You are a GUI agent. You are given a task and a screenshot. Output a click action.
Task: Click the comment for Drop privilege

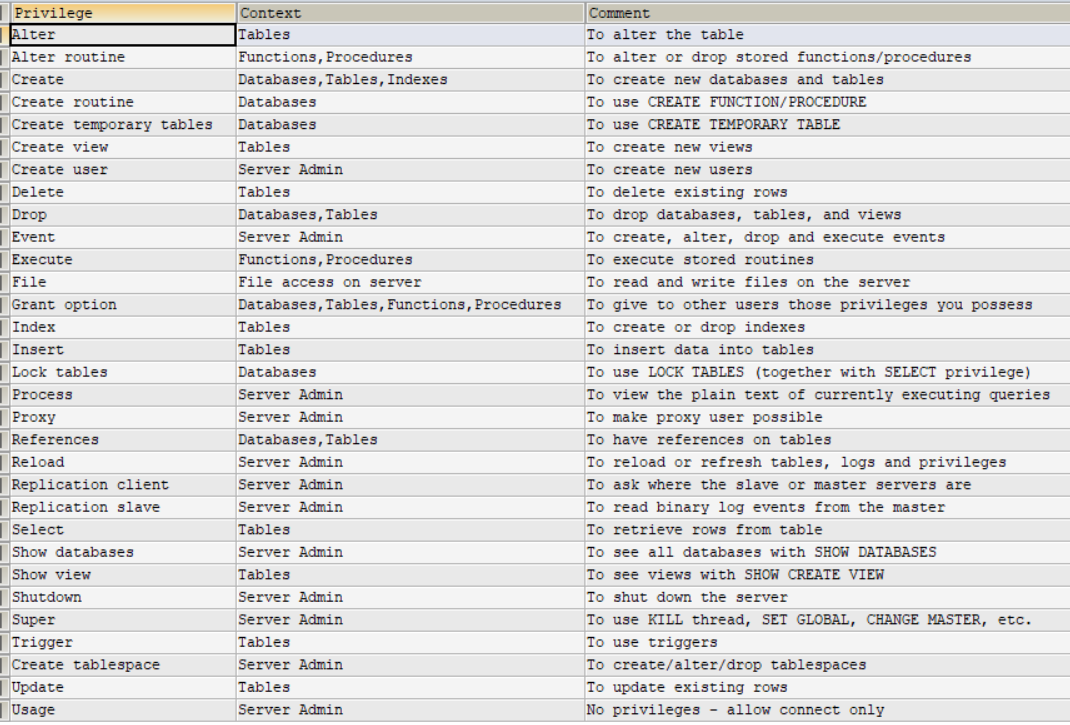click(x=744, y=215)
